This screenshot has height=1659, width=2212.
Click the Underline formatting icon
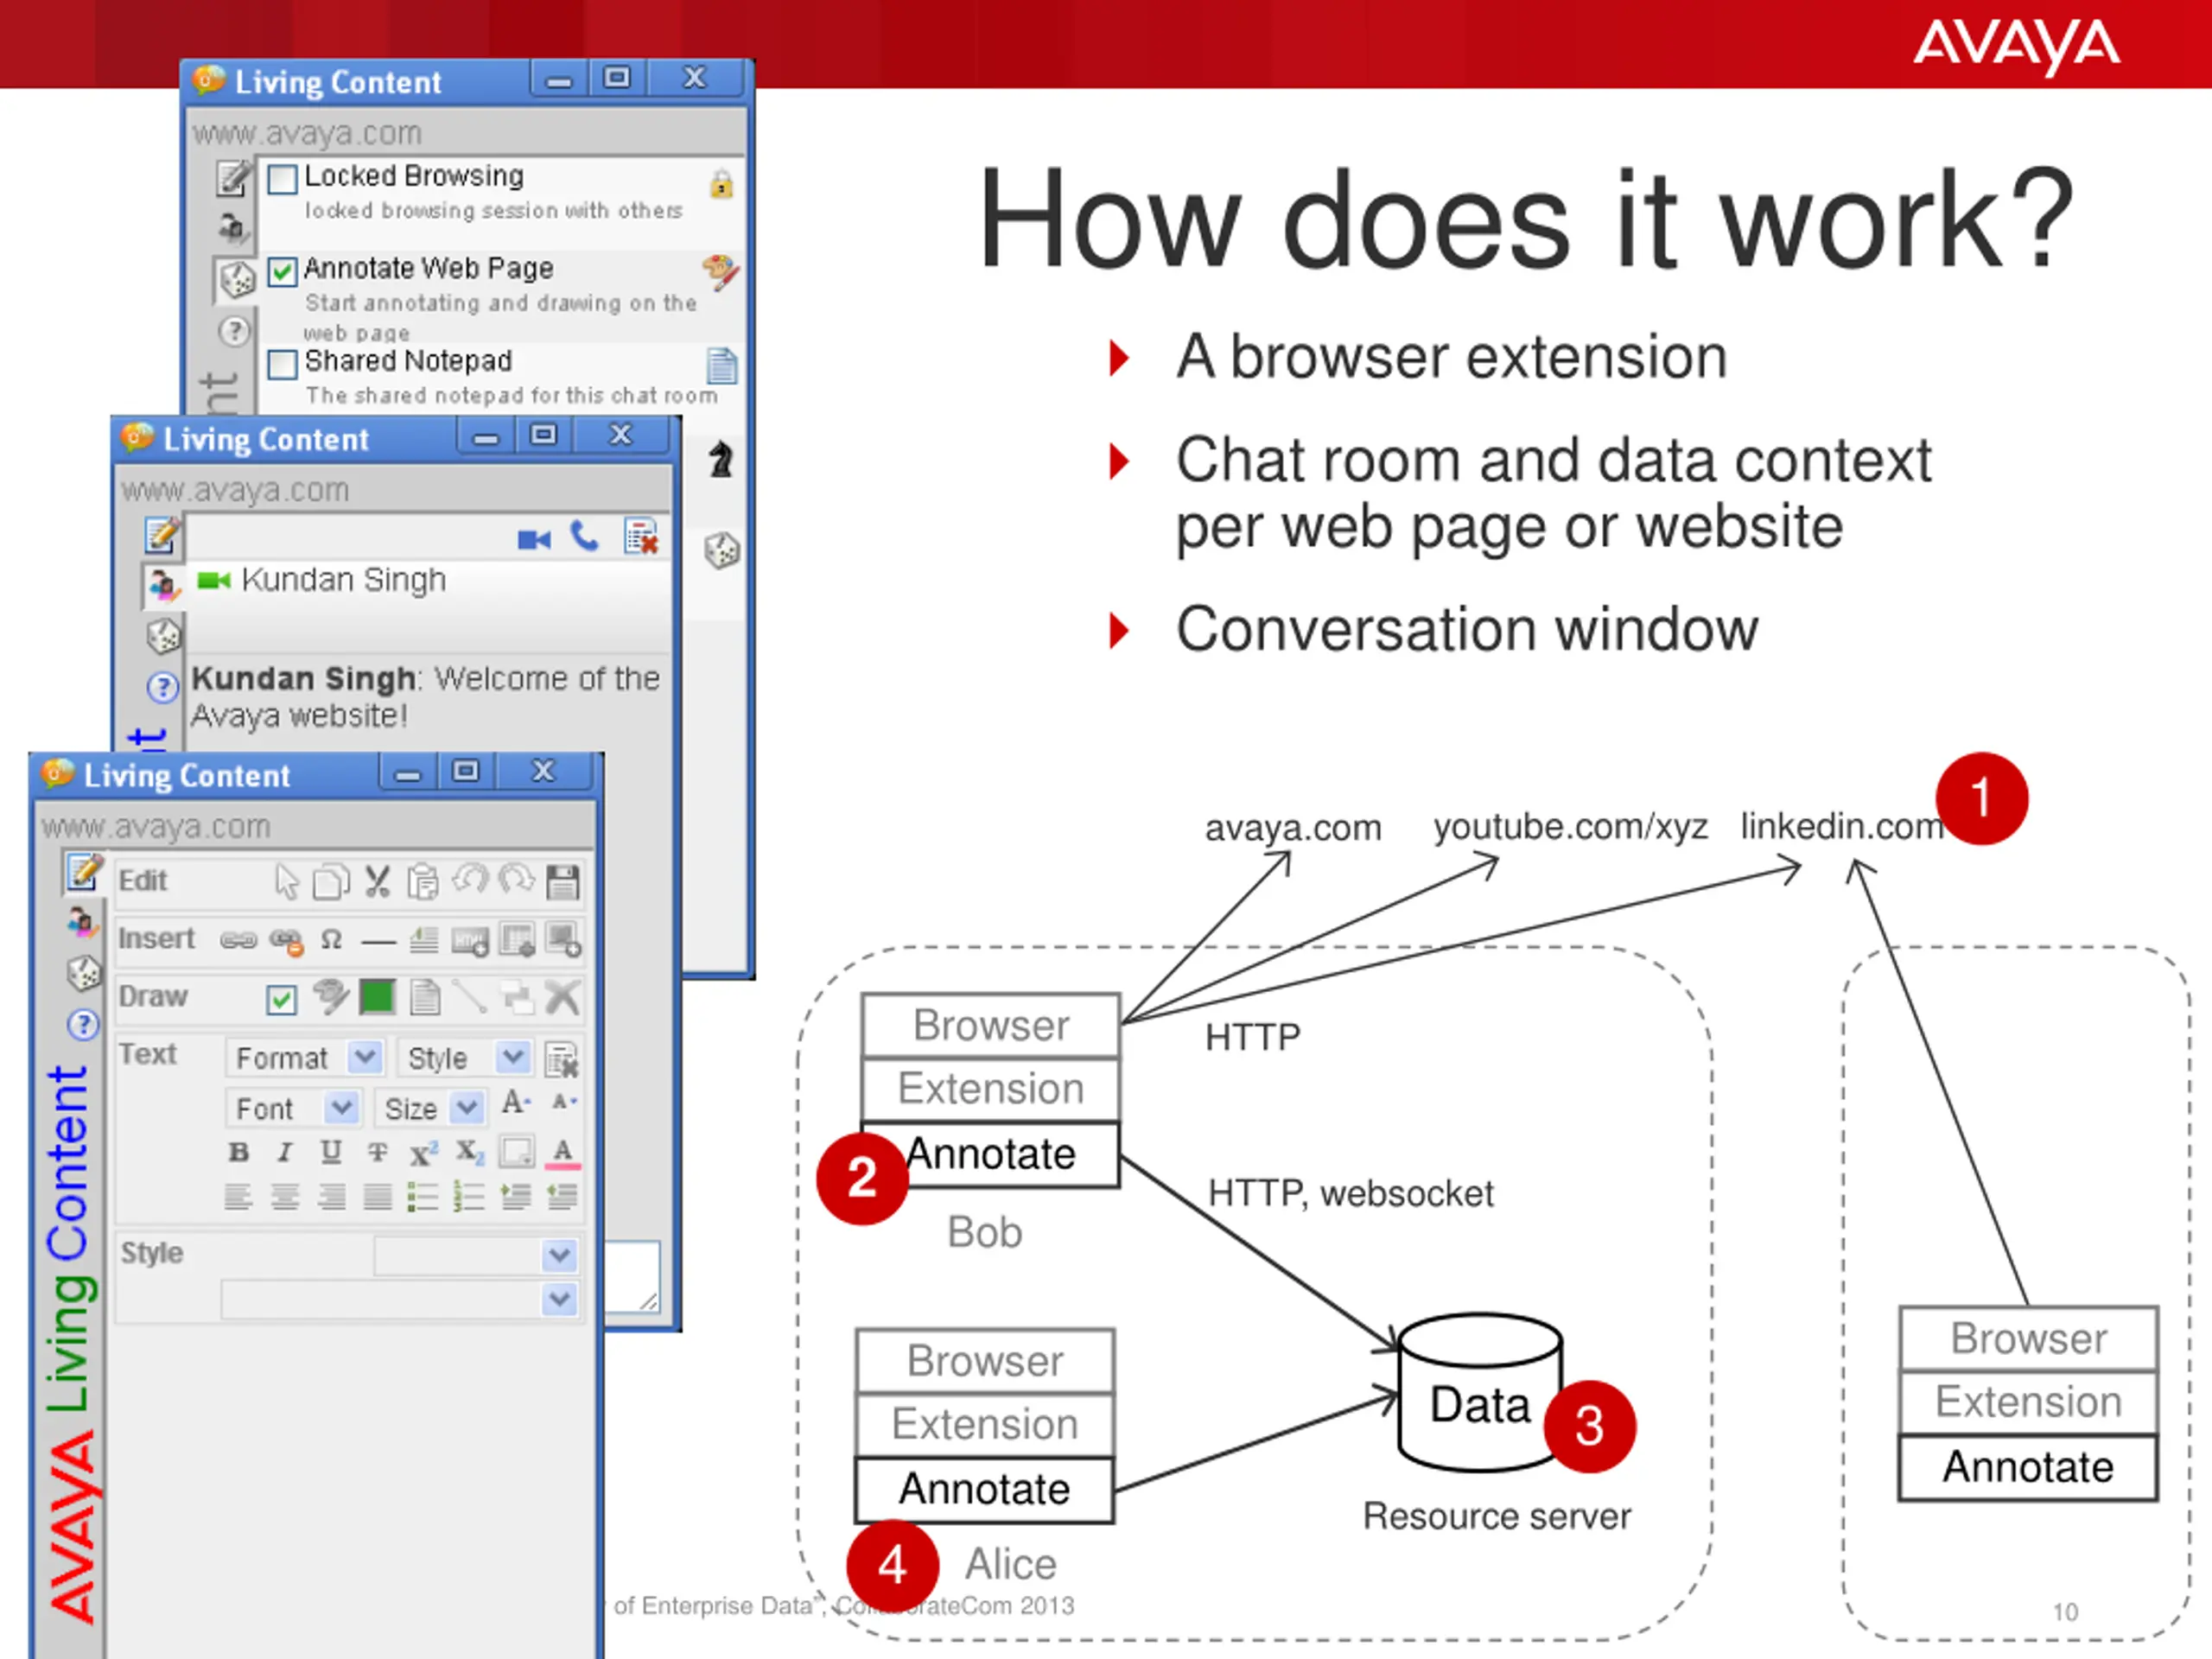[331, 1152]
